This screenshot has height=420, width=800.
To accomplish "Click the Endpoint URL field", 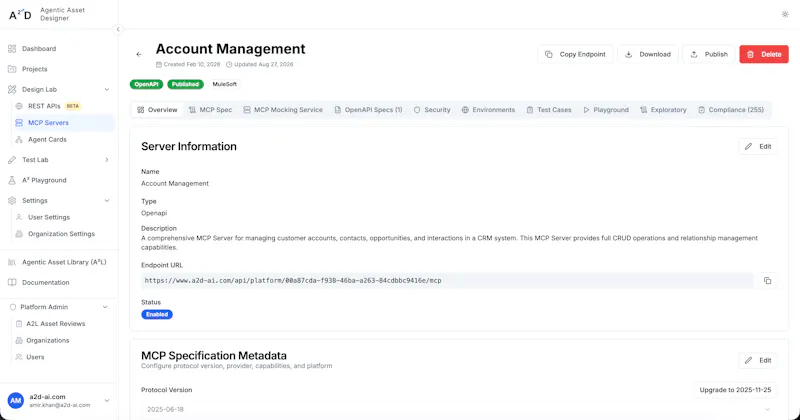I will tap(447, 281).
